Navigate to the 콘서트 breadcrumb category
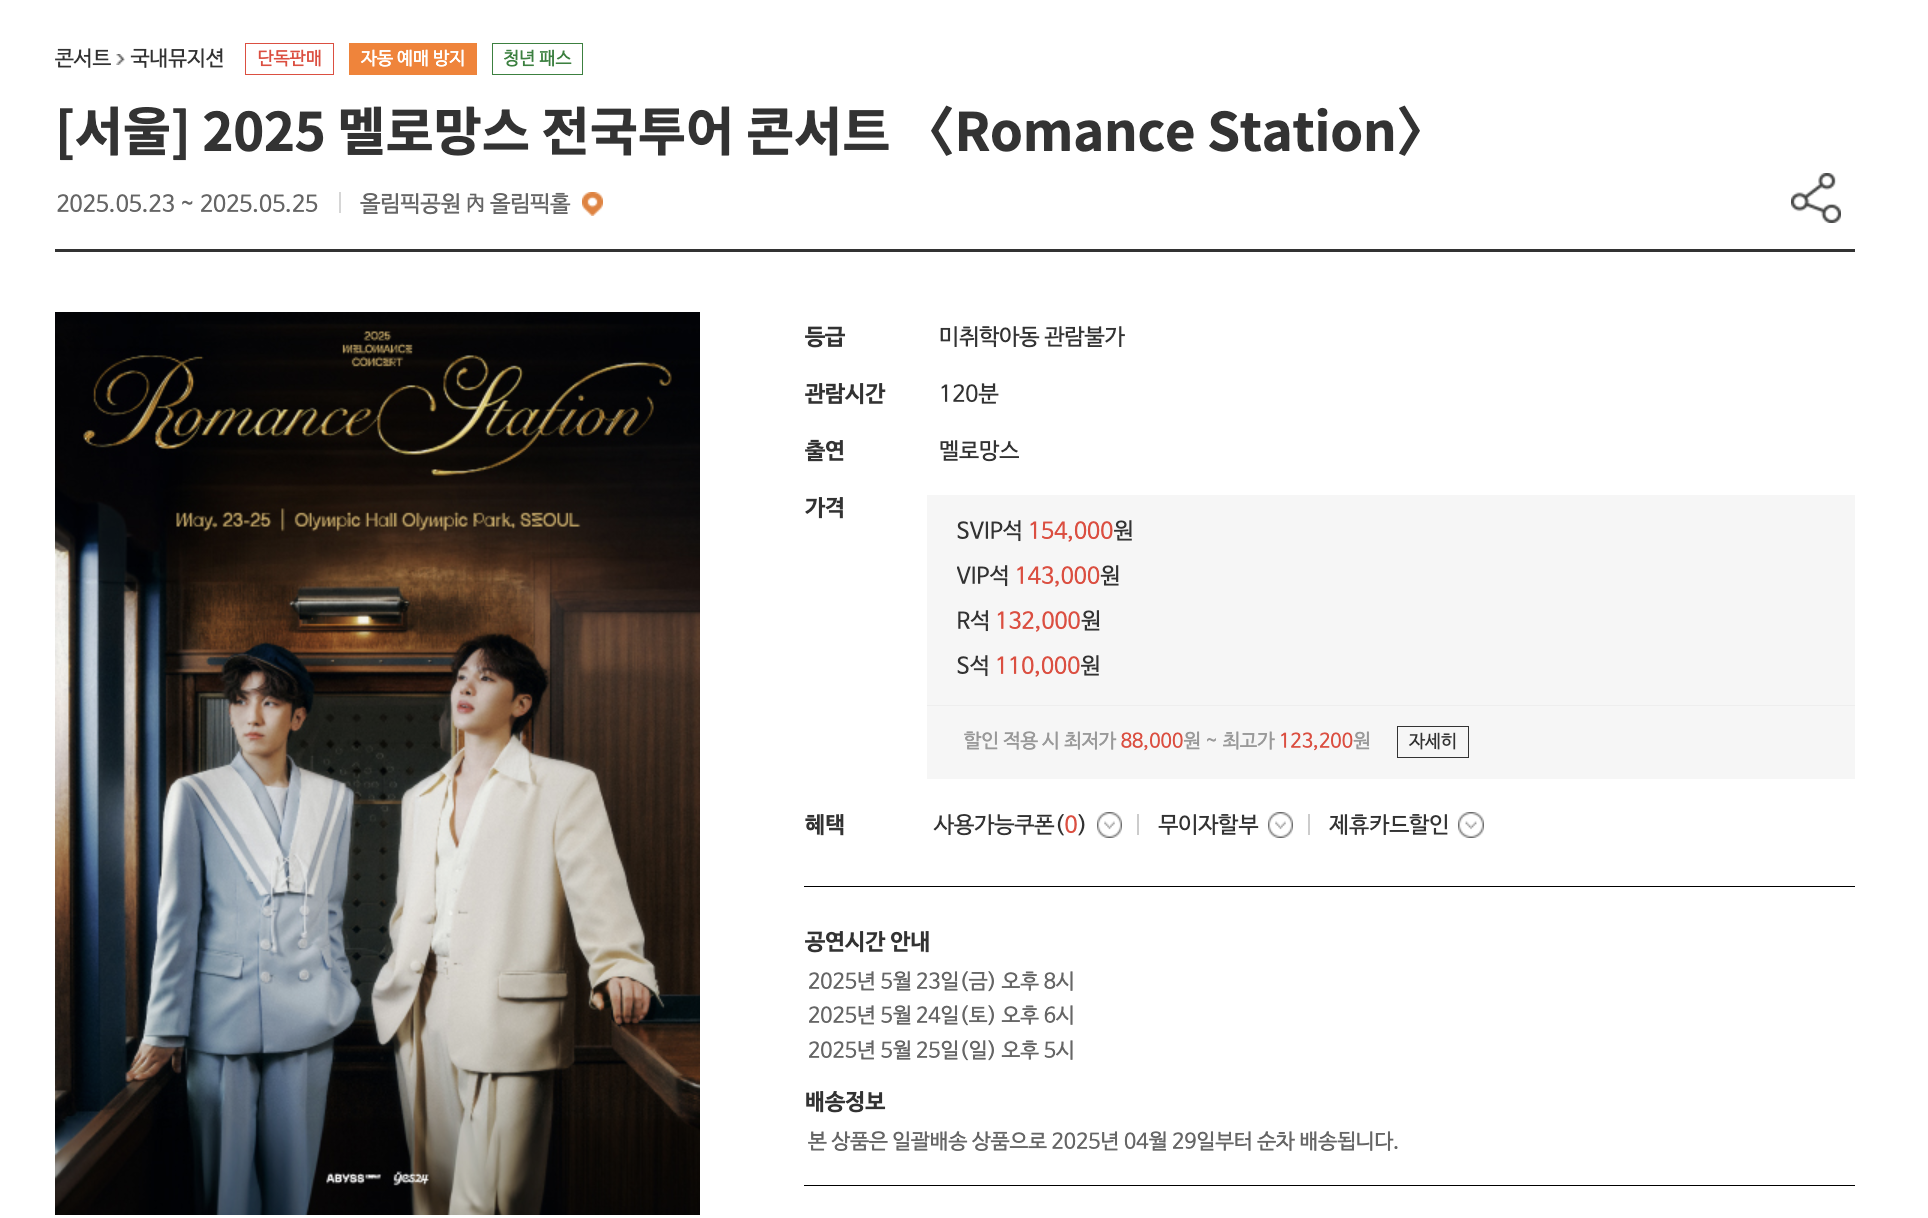The height and width of the screenshot is (1218, 1928). (83, 57)
